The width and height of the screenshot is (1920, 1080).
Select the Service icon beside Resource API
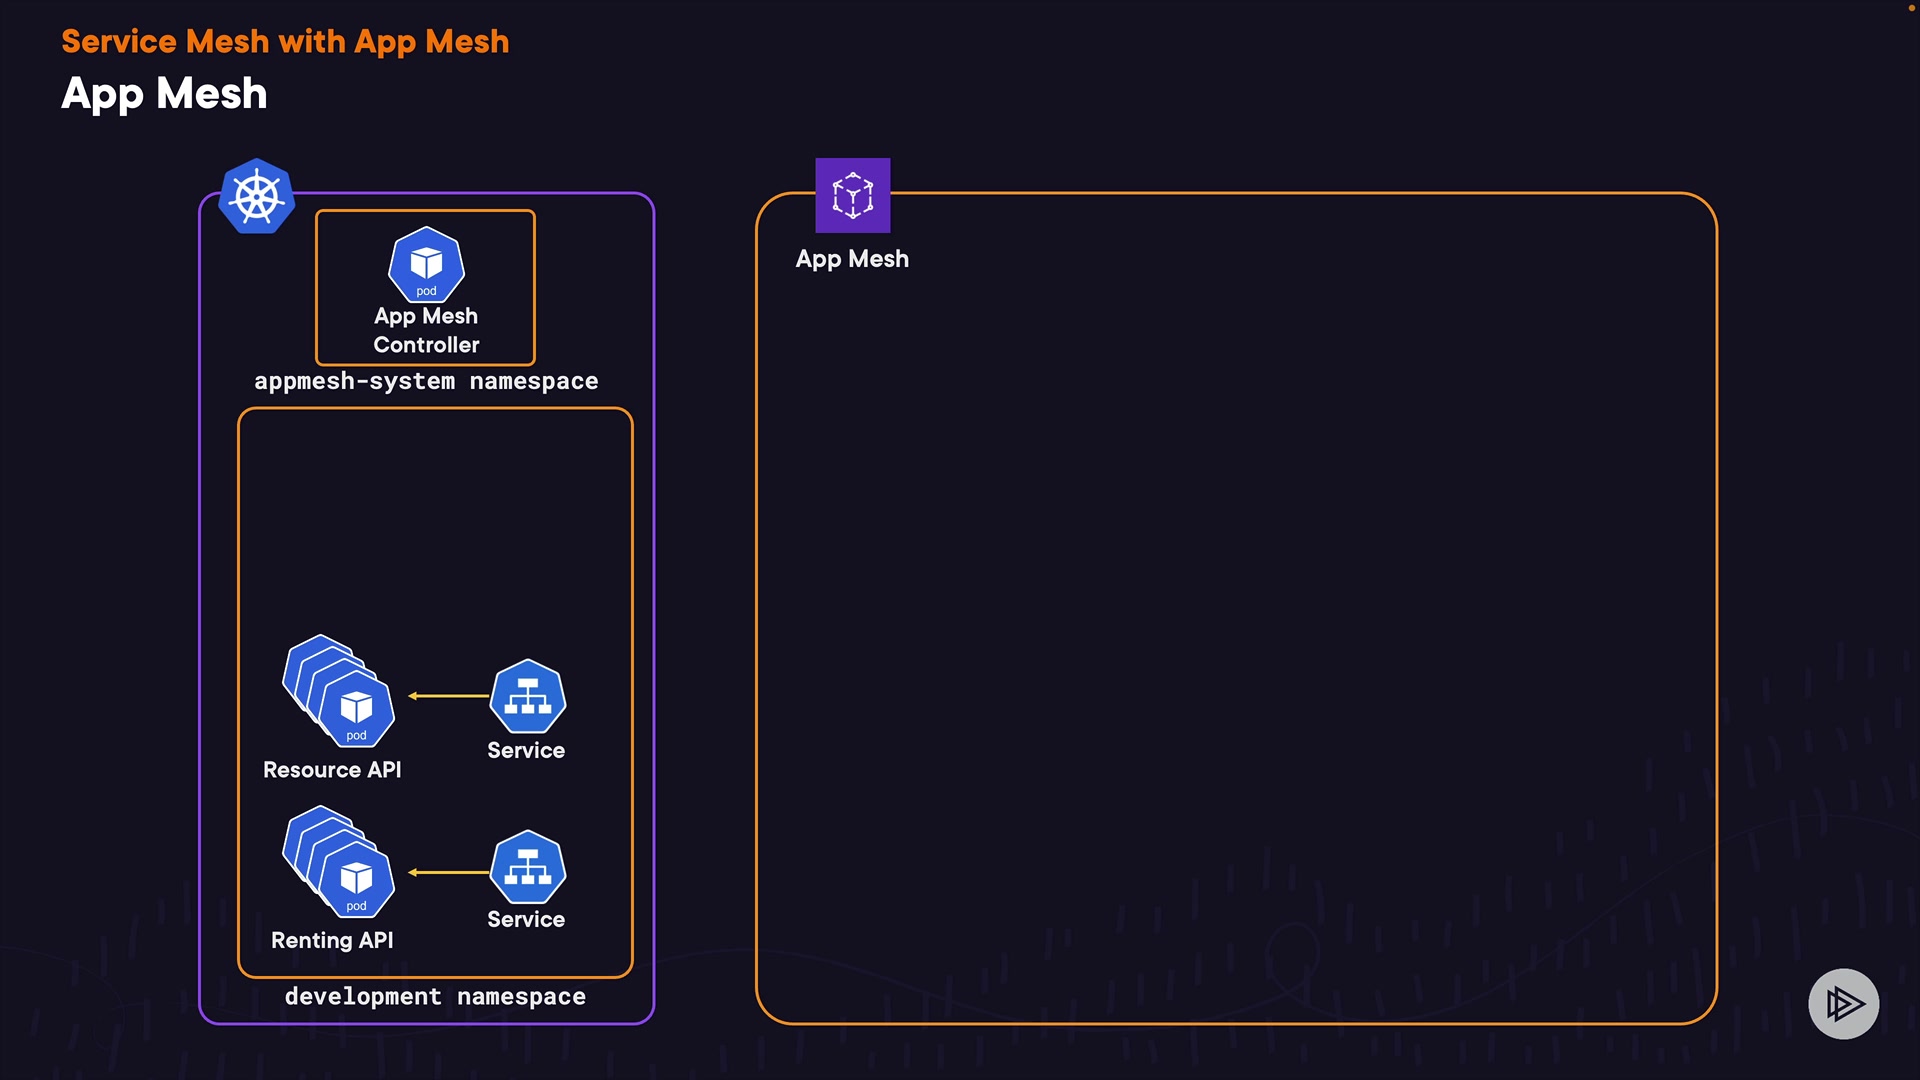[x=527, y=696]
